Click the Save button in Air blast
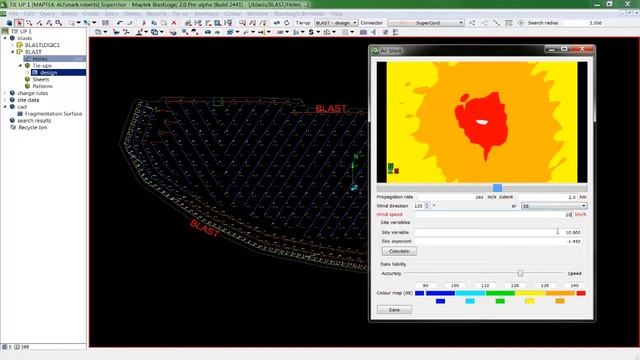 click(394, 310)
